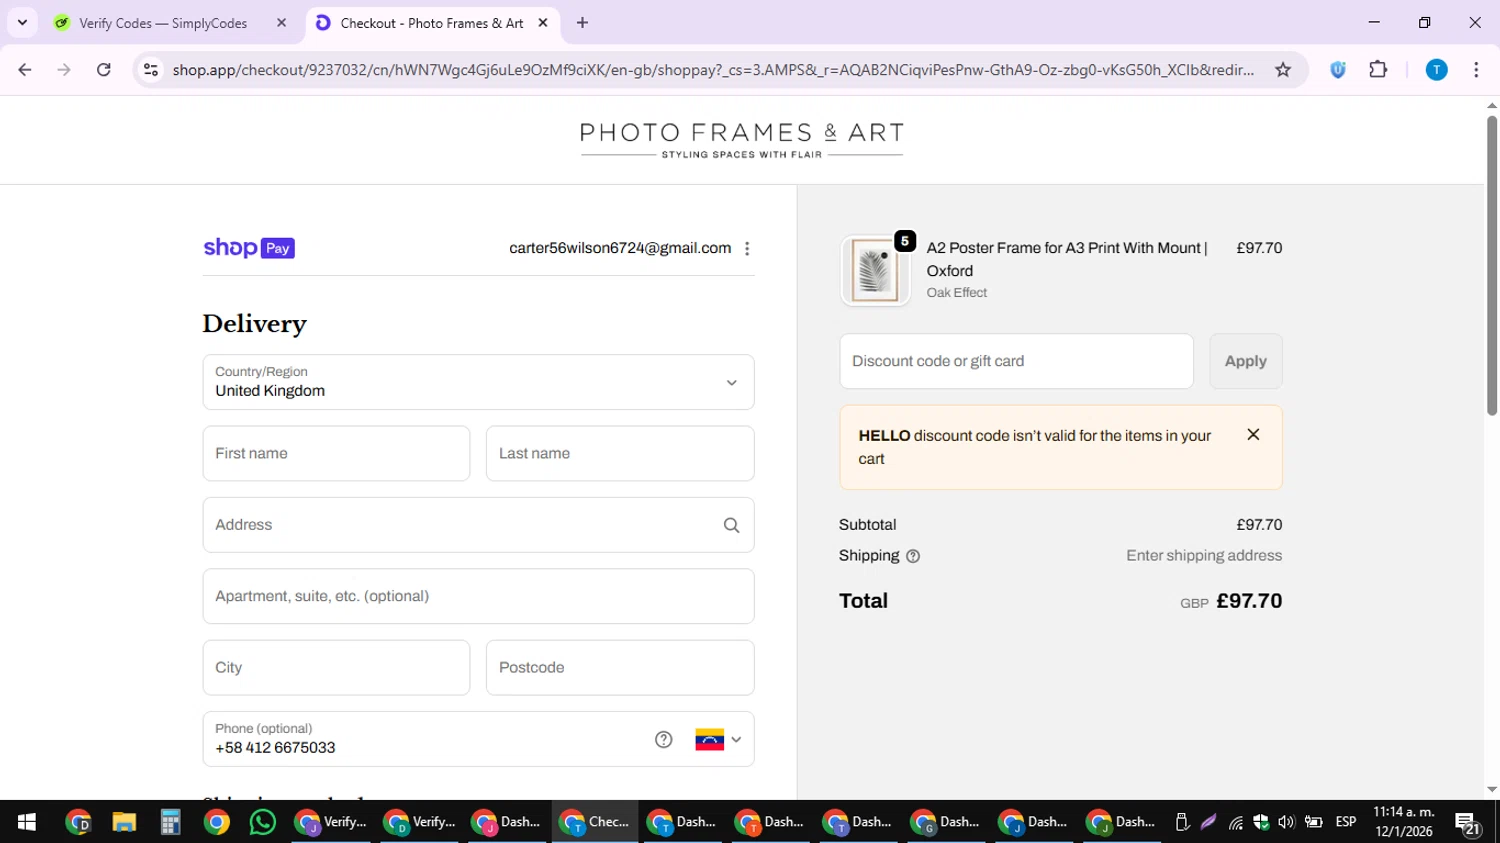Click the Postcode field
This screenshot has width=1500, height=843.
coord(620,668)
